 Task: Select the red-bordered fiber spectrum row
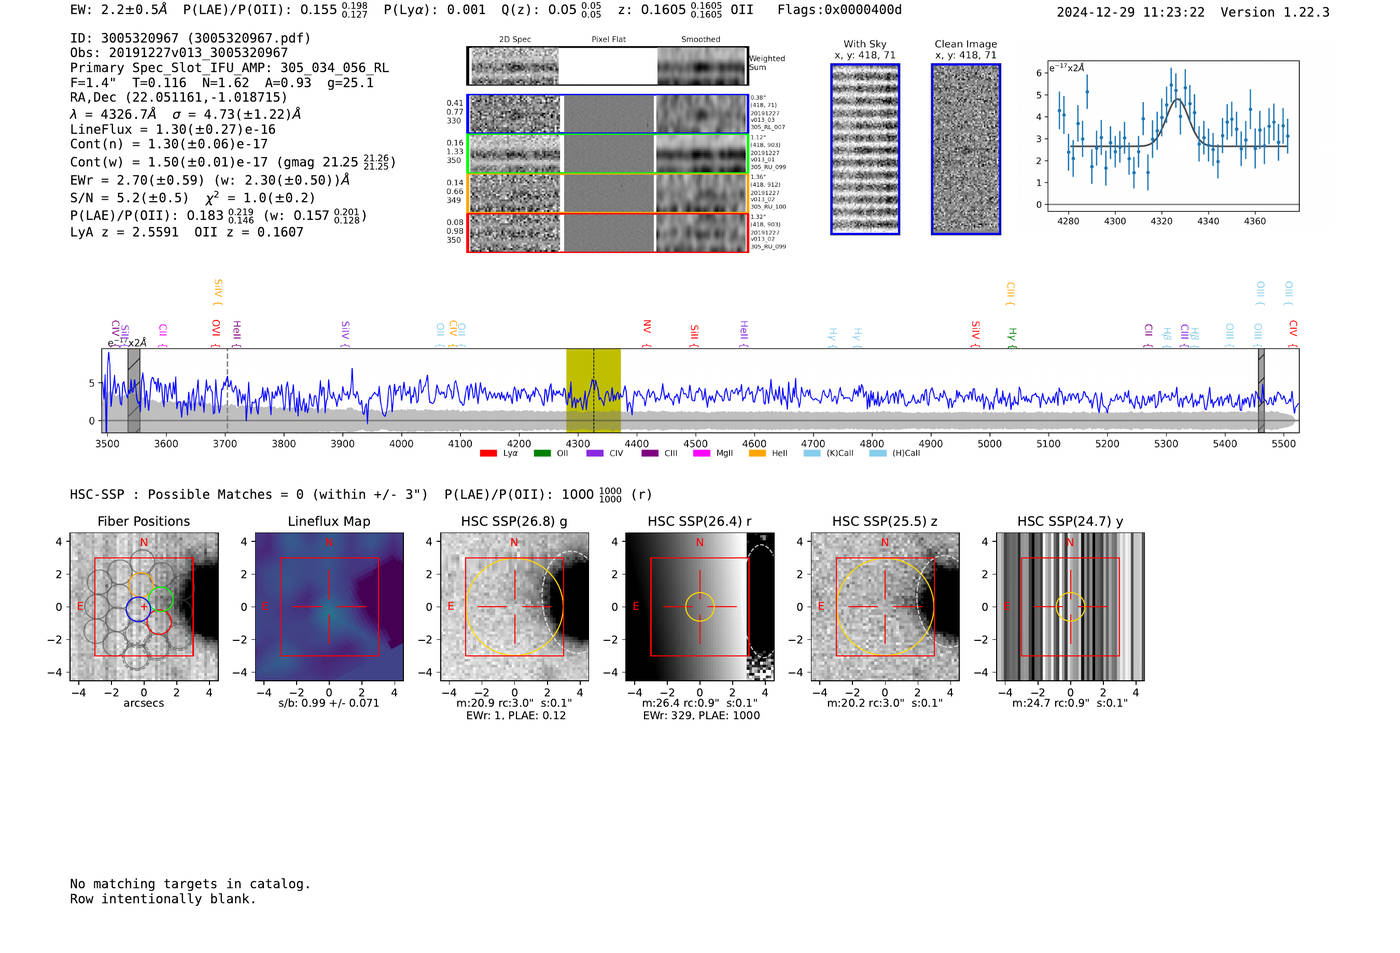(608, 232)
